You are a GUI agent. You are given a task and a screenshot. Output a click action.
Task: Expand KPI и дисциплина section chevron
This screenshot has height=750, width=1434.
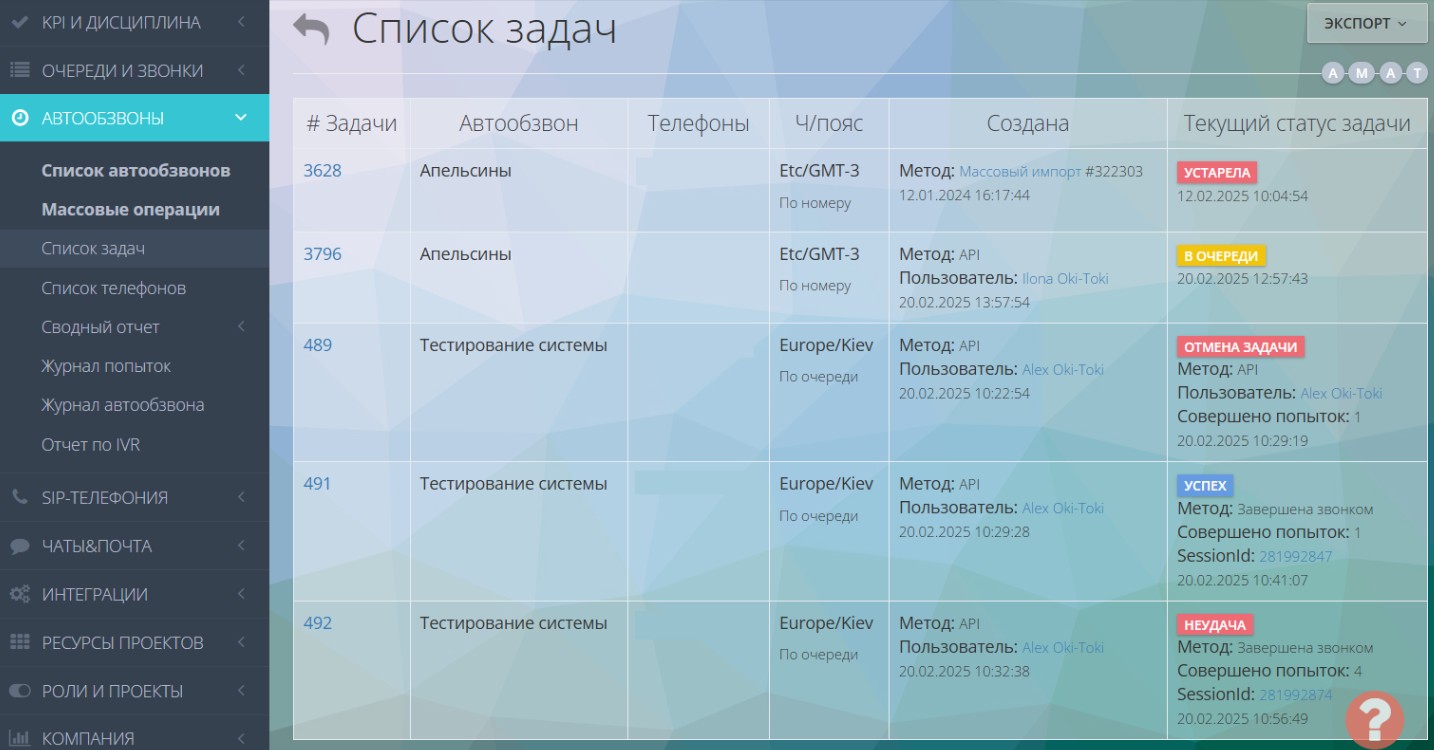(242, 22)
